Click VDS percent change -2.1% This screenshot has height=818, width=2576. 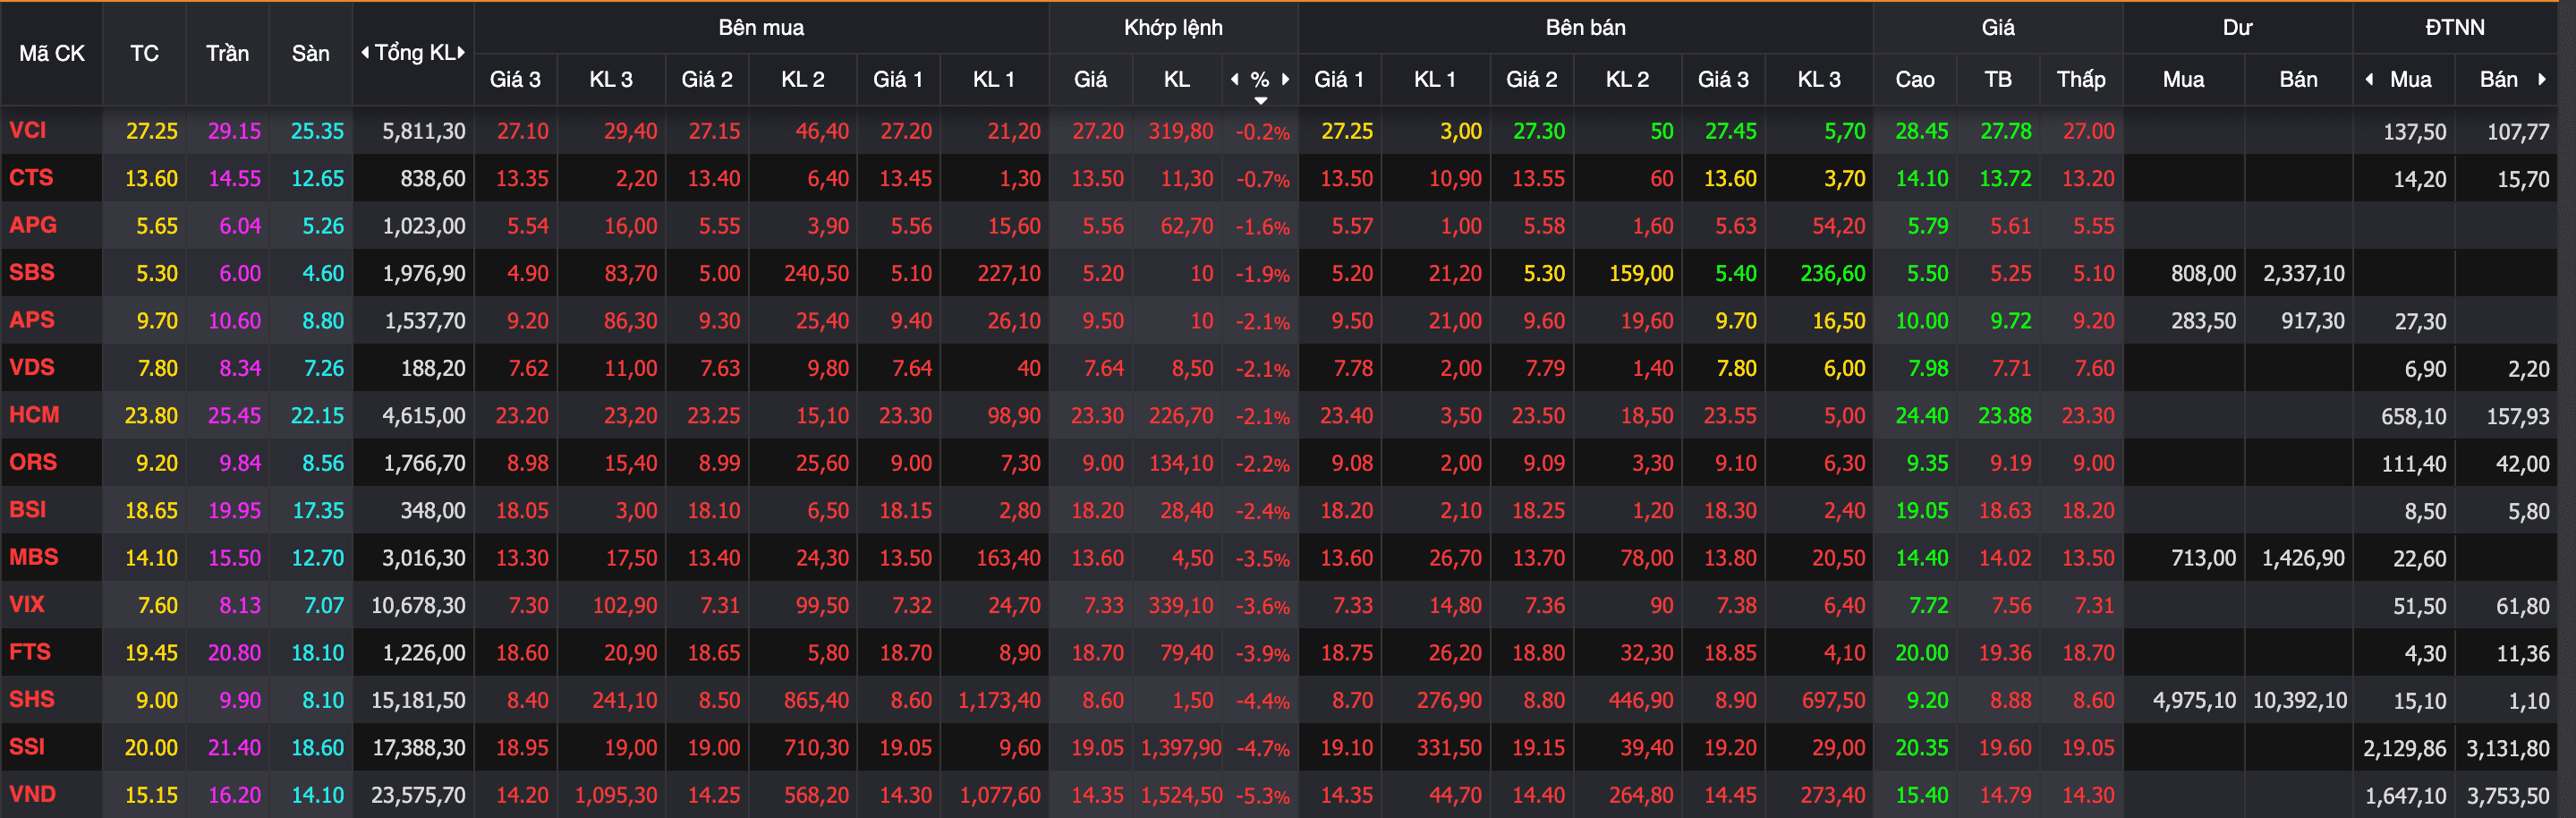pos(1262,369)
